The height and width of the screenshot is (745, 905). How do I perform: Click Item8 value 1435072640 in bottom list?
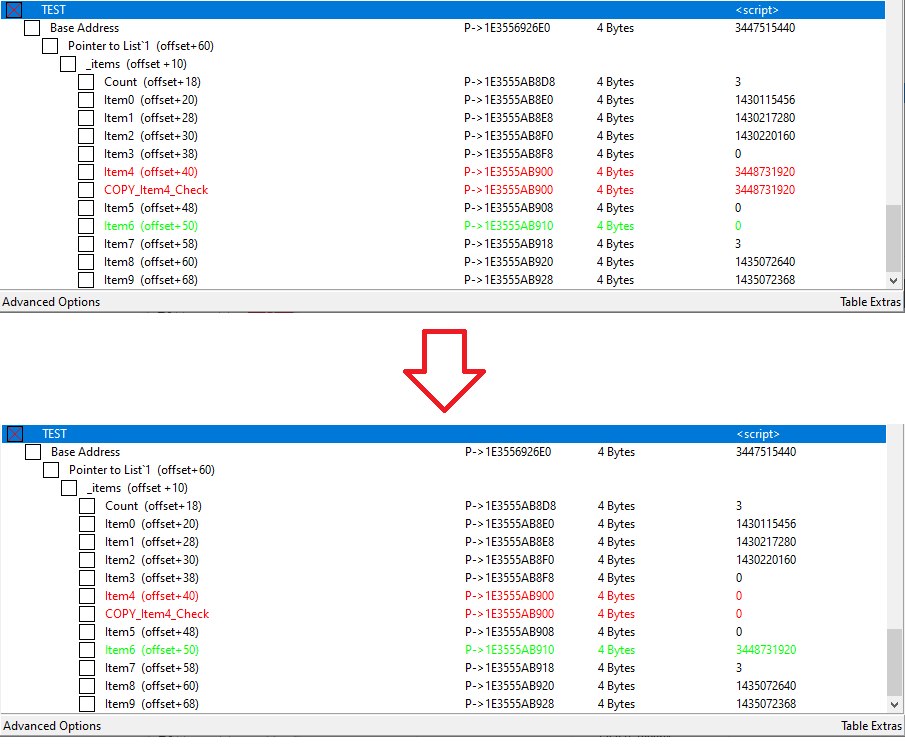765,686
